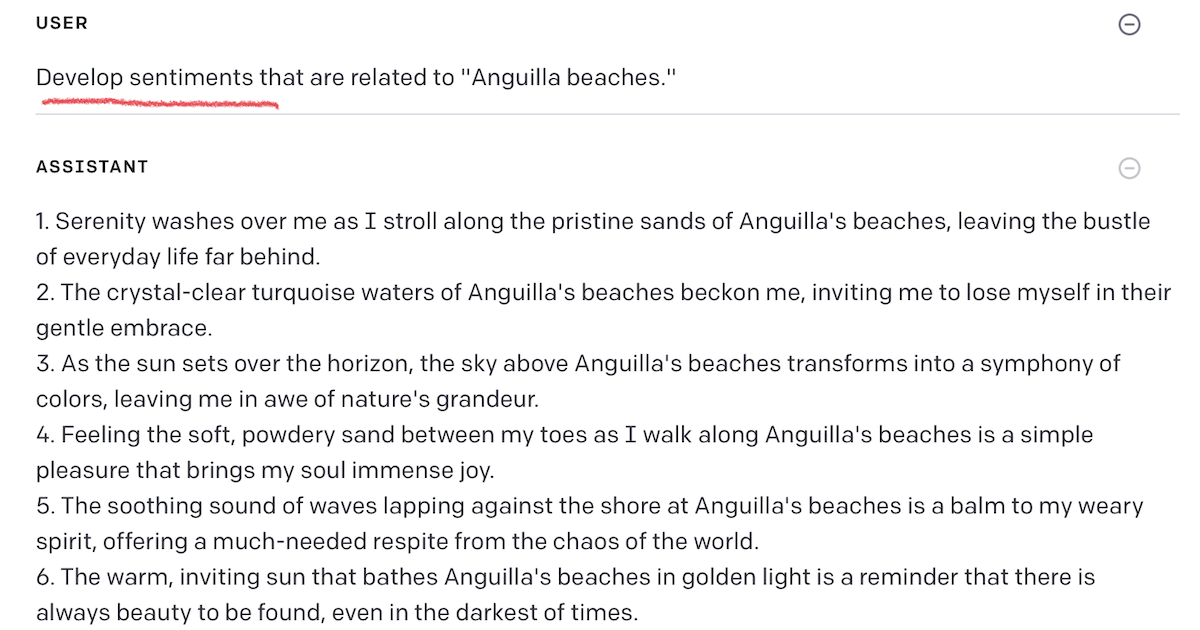The height and width of the screenshot is (630, 1200).
Task: Click the 'As the sun sets' sentence
Action: pyautogui.click(x=578, y=363)
